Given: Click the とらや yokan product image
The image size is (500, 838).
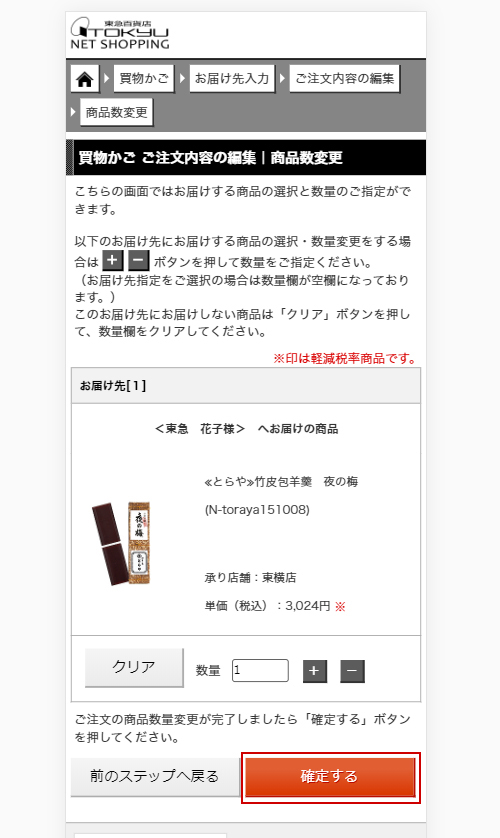Looking at the screenshot, I should 122,543.
